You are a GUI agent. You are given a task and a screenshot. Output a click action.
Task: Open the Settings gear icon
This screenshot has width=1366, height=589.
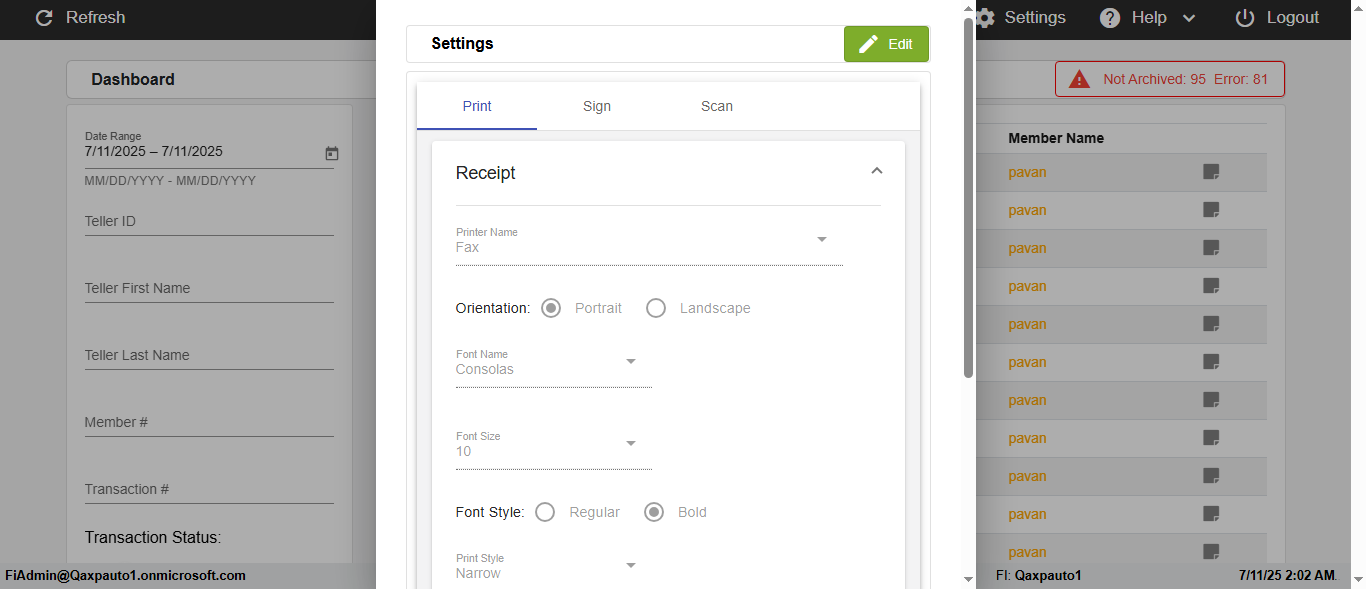986,18
